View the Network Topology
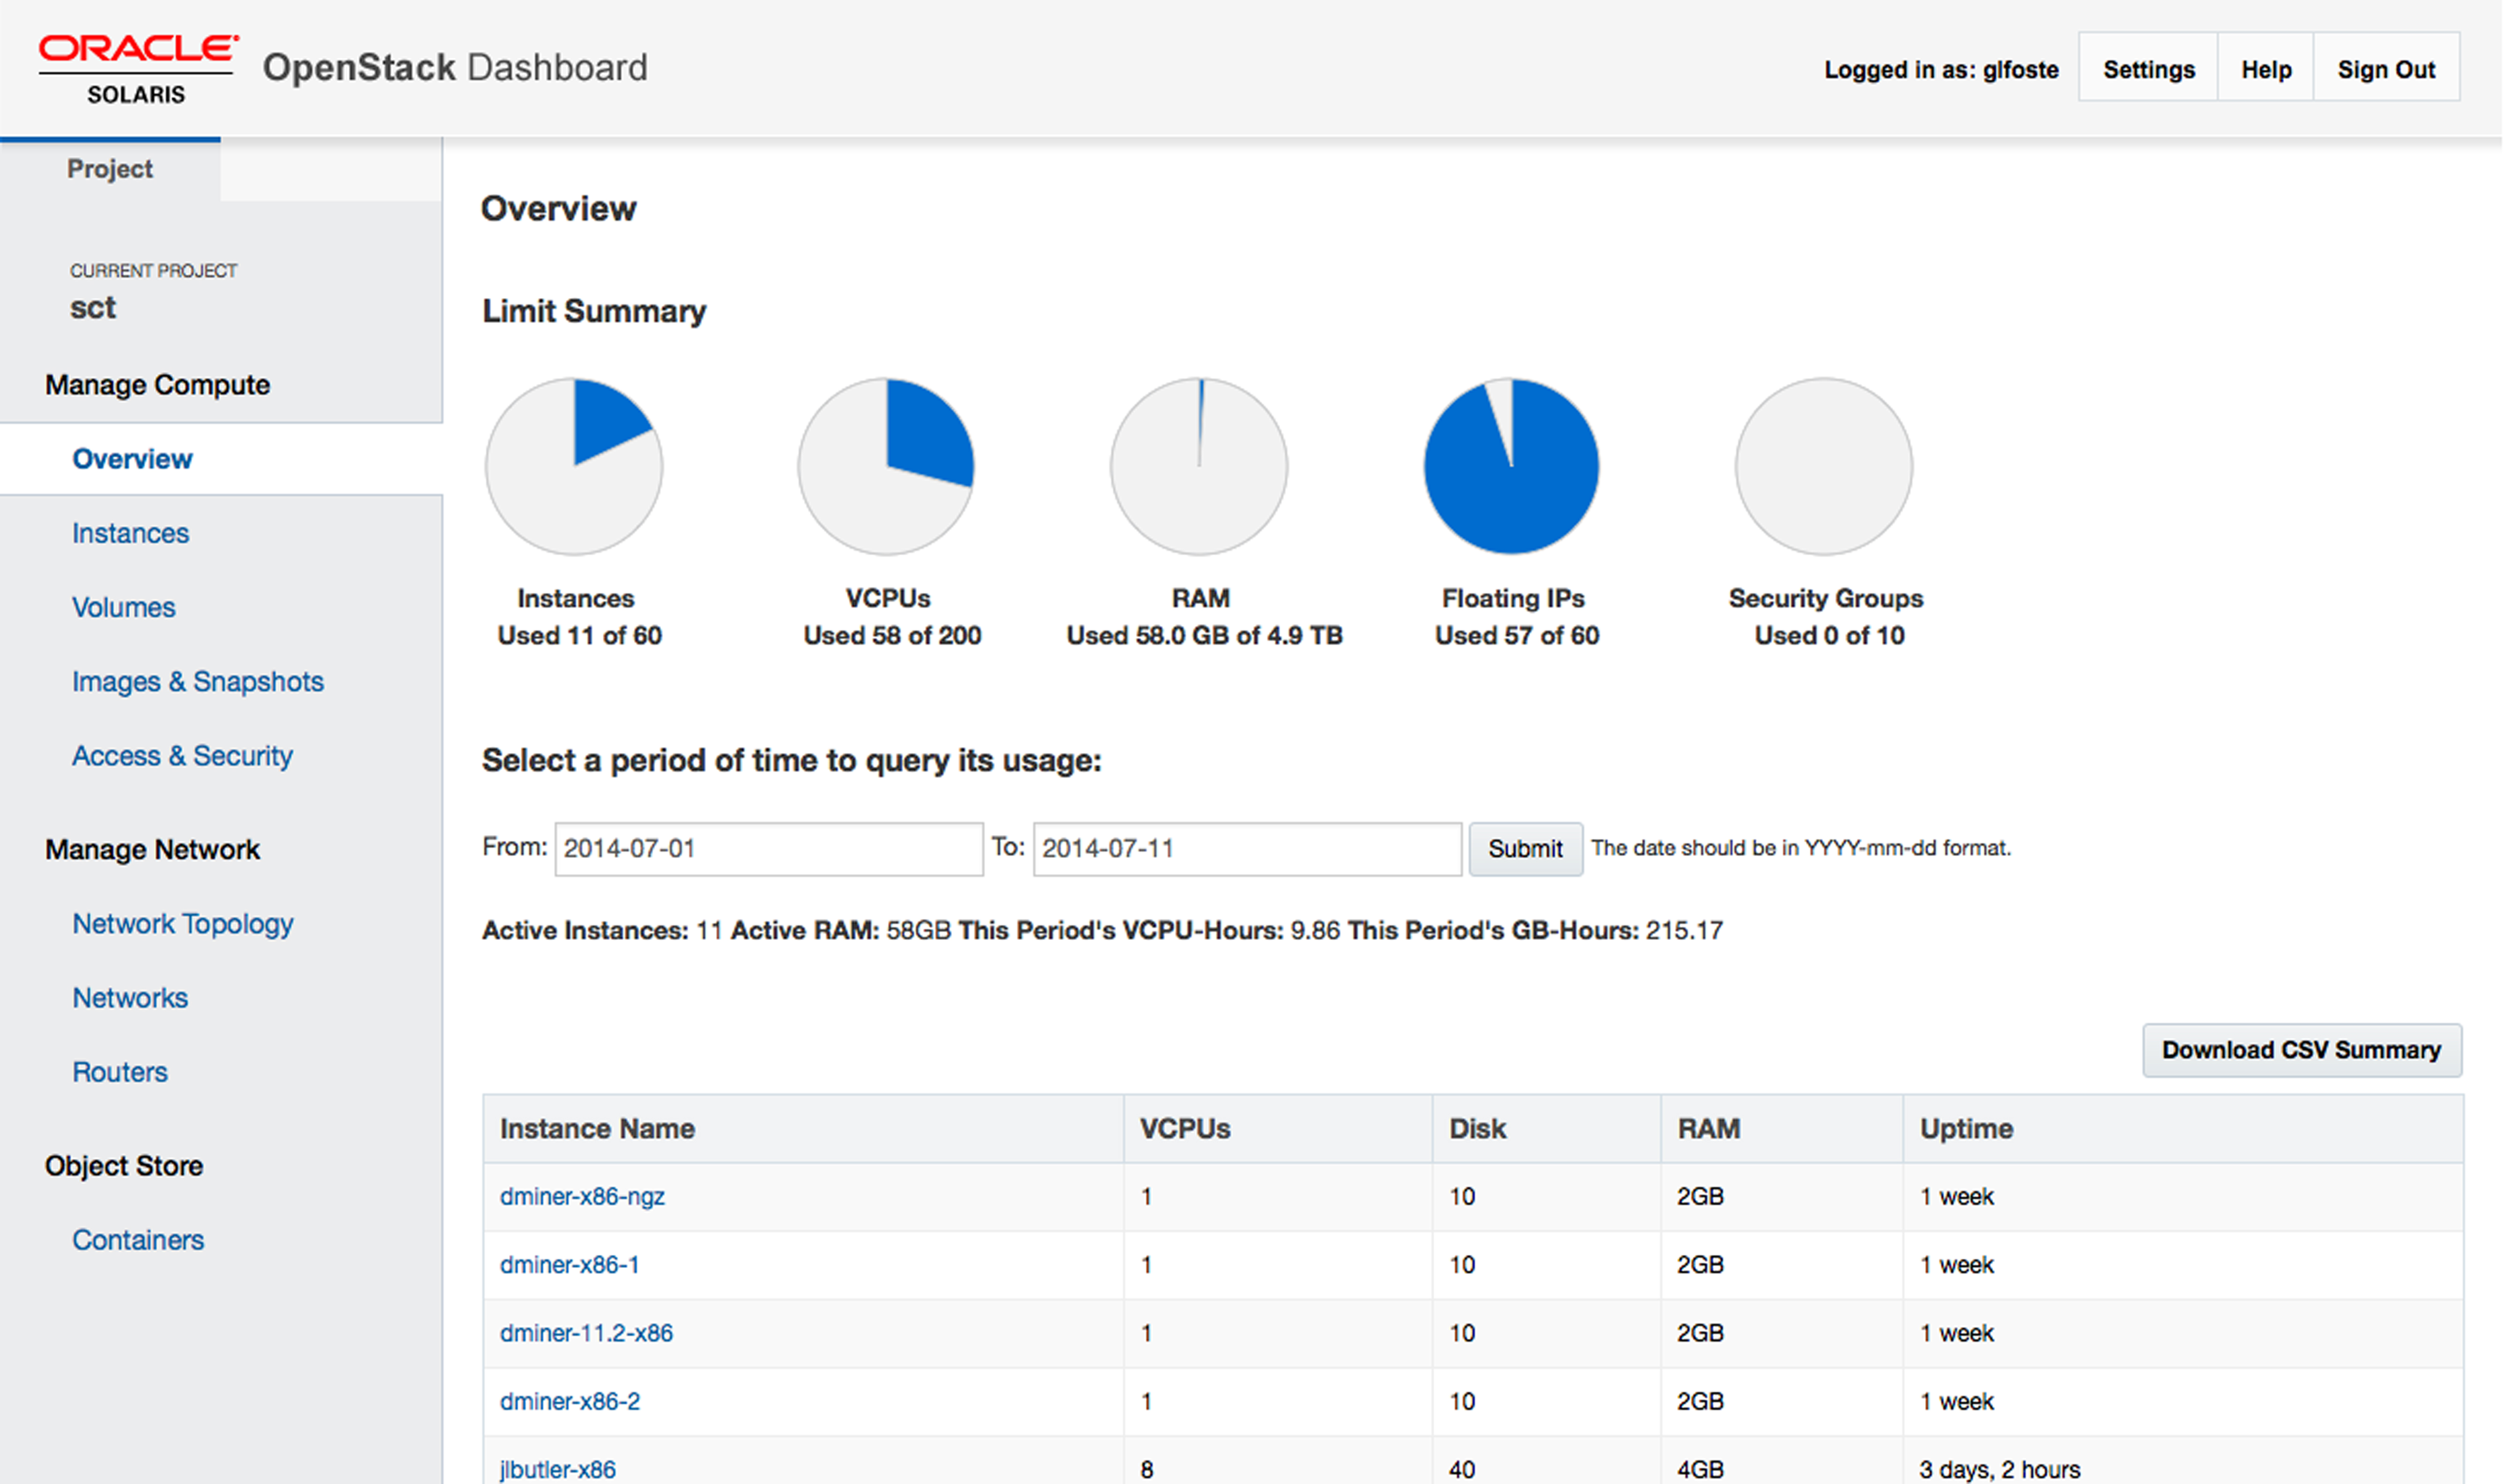The height and width of the screenshot is (1484, 2504). pos(183,923)
